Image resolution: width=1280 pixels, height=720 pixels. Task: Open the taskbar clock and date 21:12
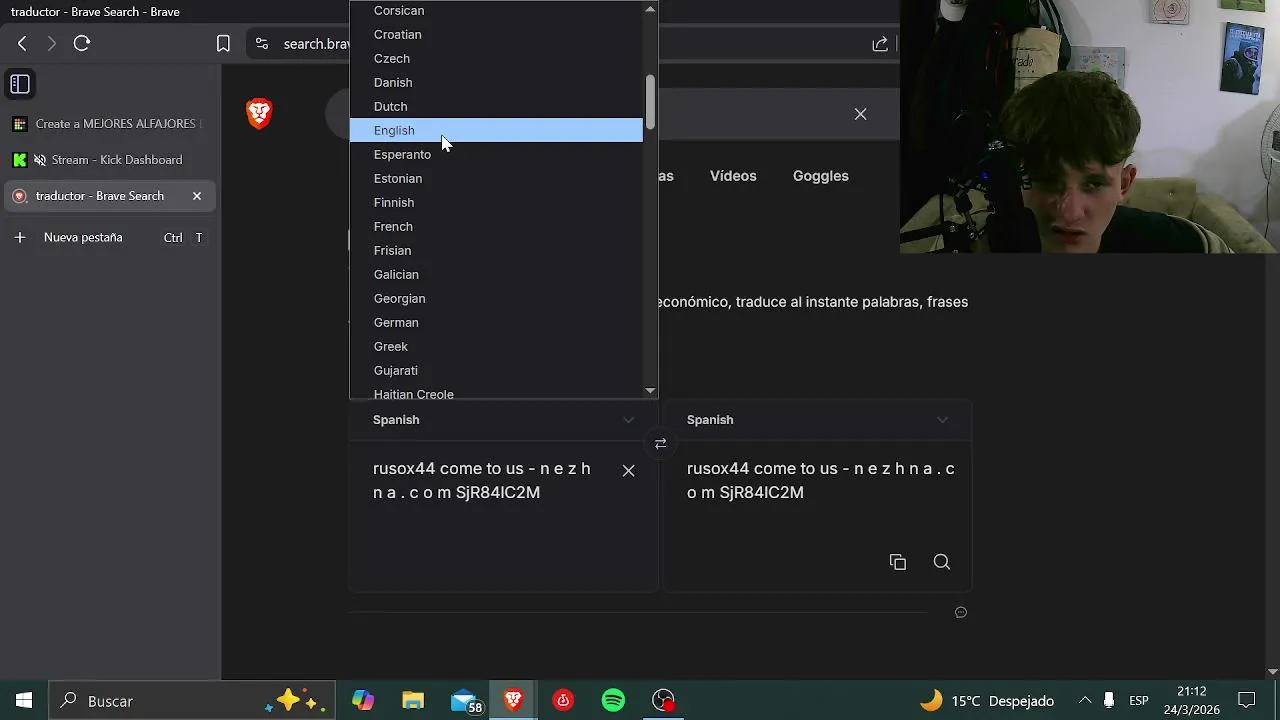coord(1192,701)
